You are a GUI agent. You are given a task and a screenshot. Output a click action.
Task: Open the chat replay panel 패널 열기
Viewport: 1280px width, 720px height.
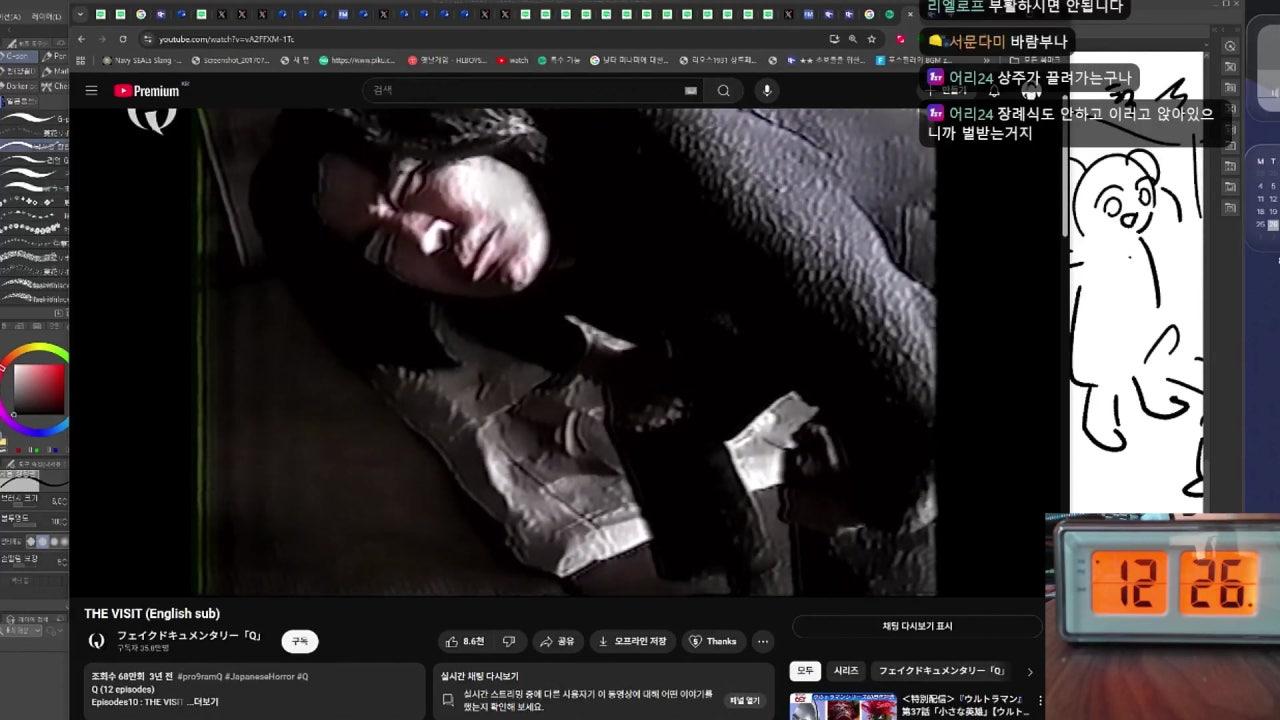744,701
